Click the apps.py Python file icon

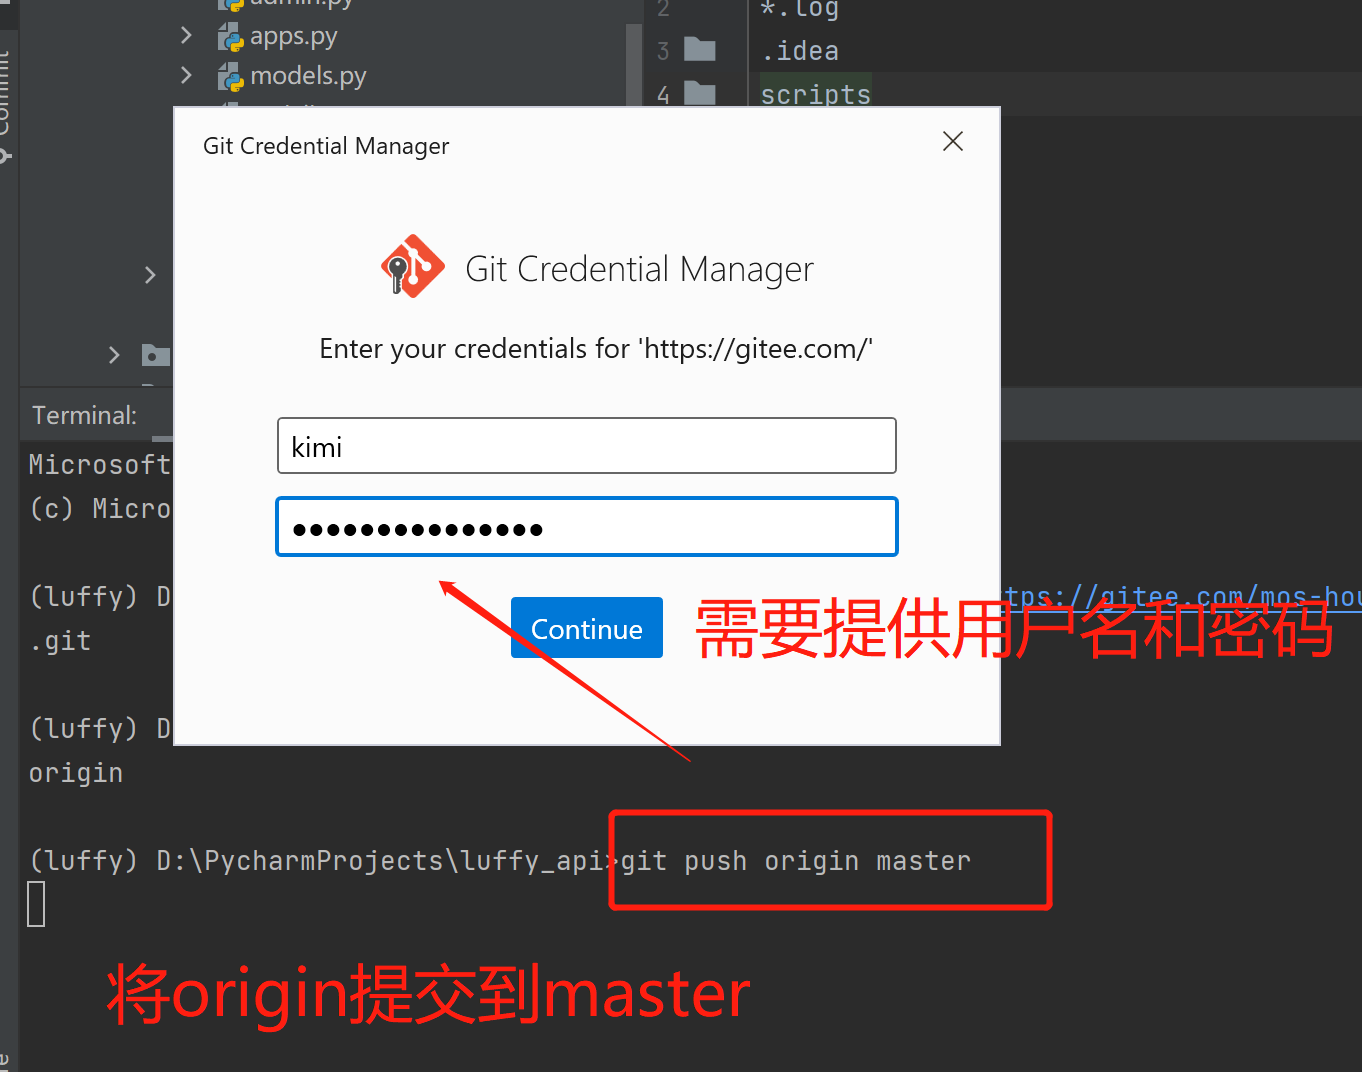pyautogui.click(x=231, y=37)
